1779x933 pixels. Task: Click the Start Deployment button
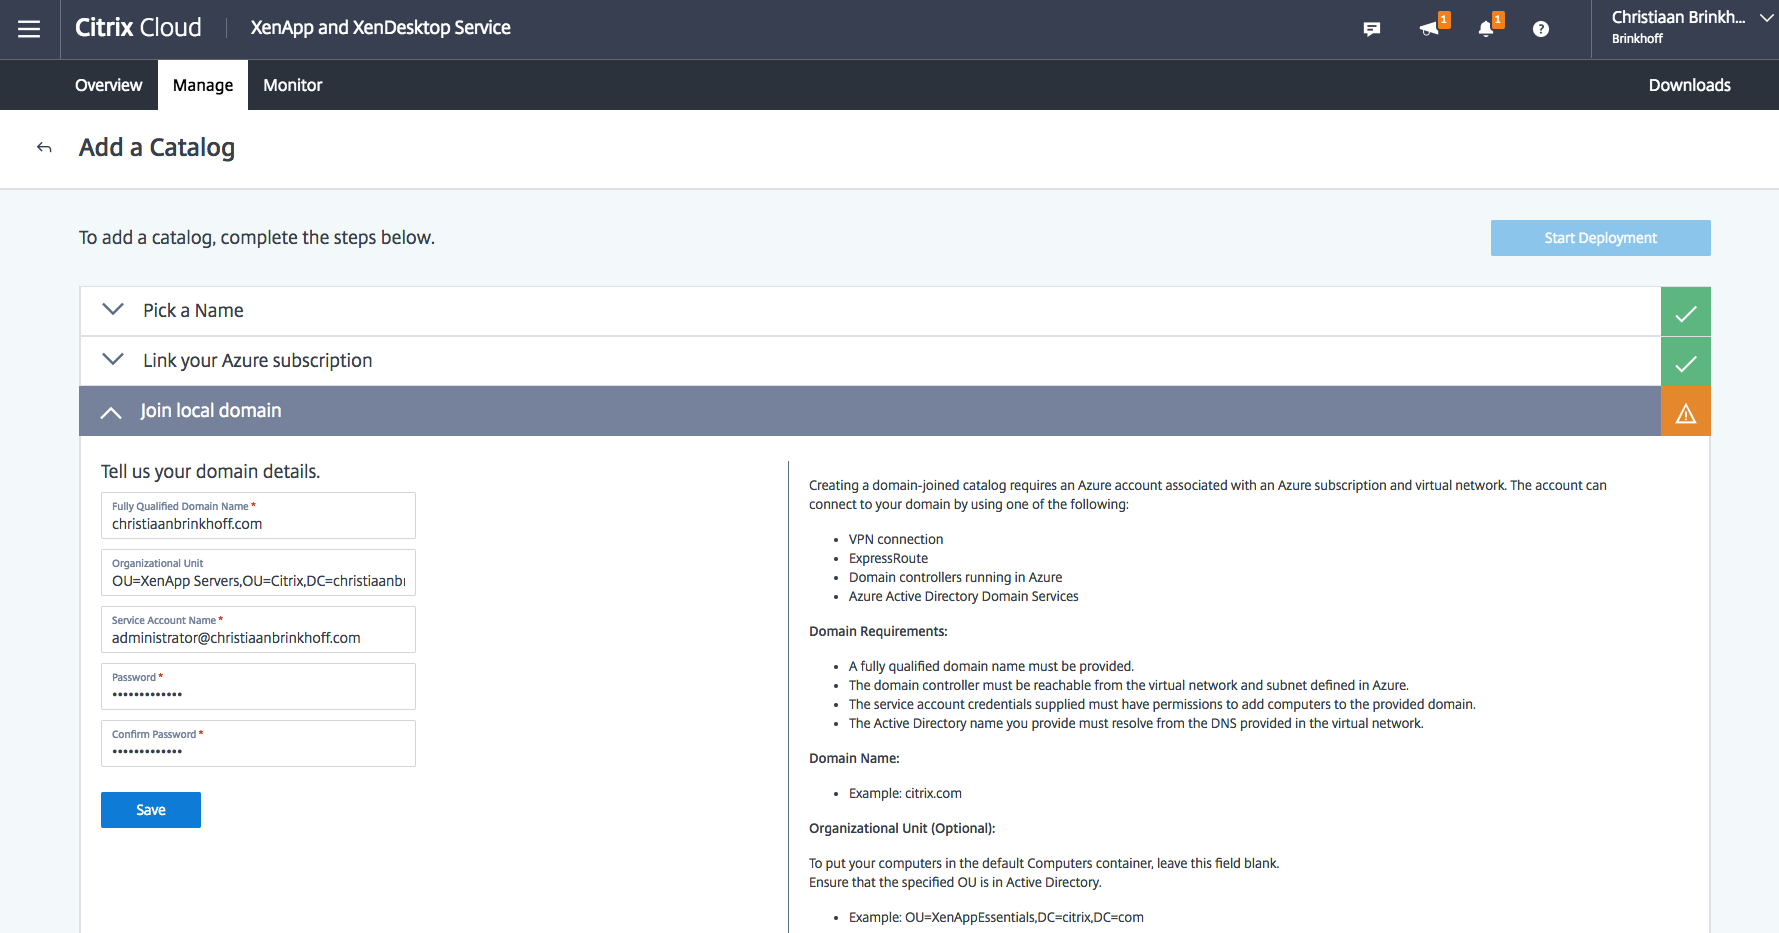click(1600, 238)
